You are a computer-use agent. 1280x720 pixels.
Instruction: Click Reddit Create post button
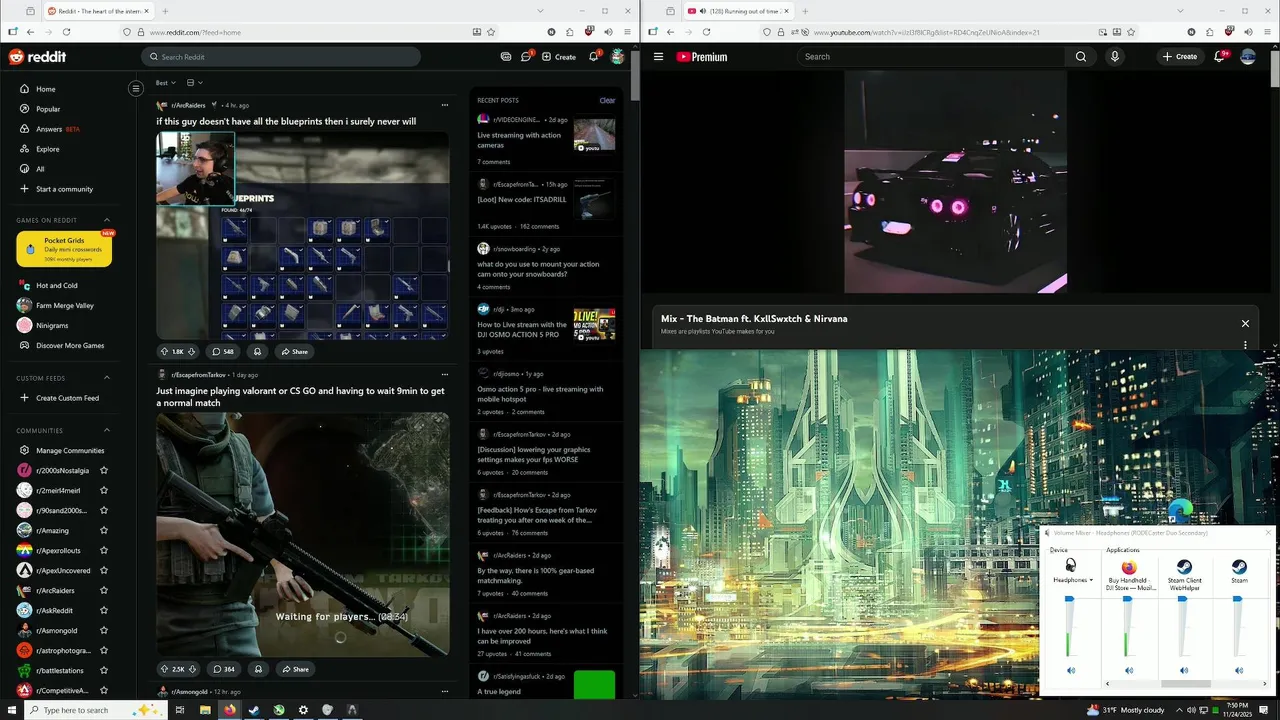[x=559, y=57]
